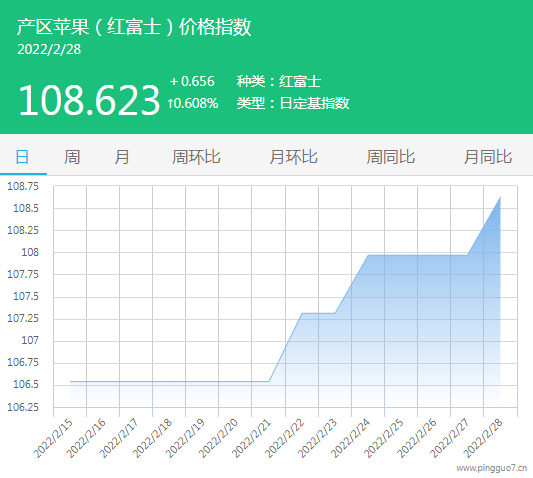Open the 月 monthly tab

coord(122,157)
